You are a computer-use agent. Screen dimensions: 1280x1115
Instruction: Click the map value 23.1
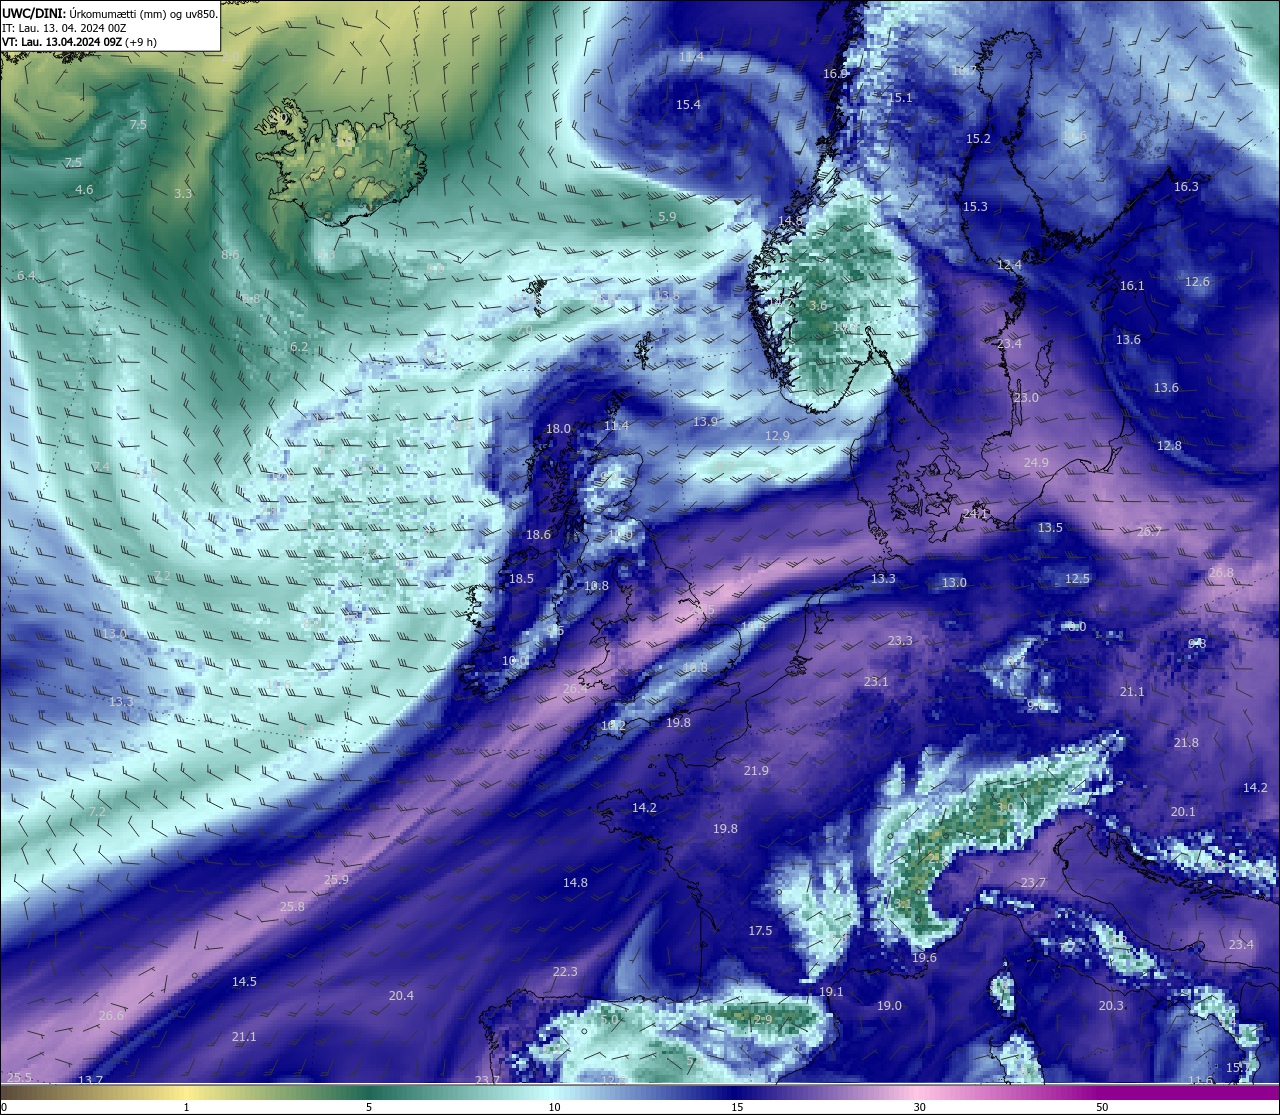[x=876, y=682]
